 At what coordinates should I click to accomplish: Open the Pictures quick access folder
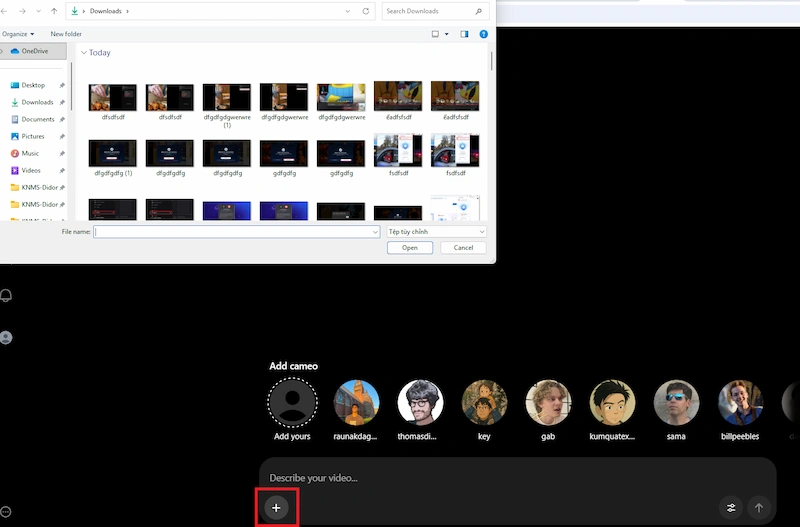33,136
